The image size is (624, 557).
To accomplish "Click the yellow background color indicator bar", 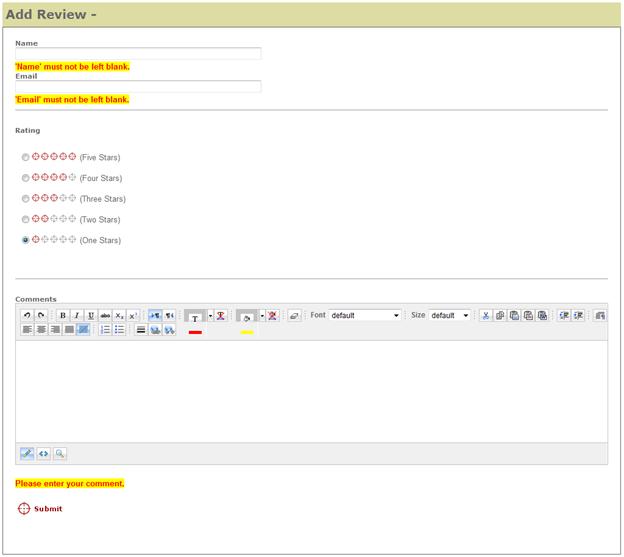I will [247, 332].
